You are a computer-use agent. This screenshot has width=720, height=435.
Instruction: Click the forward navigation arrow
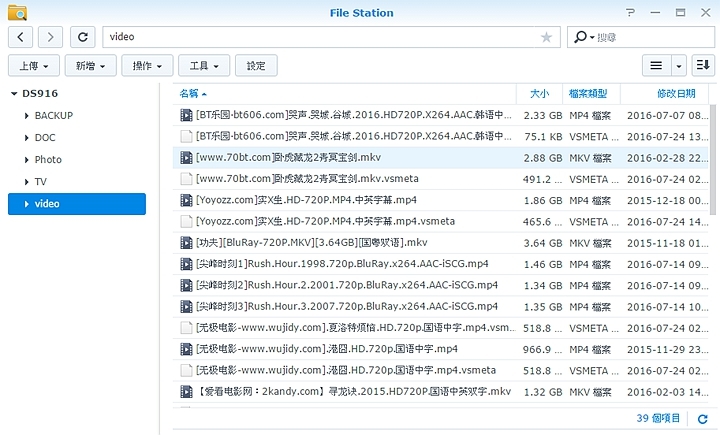(x=52, y=37)
